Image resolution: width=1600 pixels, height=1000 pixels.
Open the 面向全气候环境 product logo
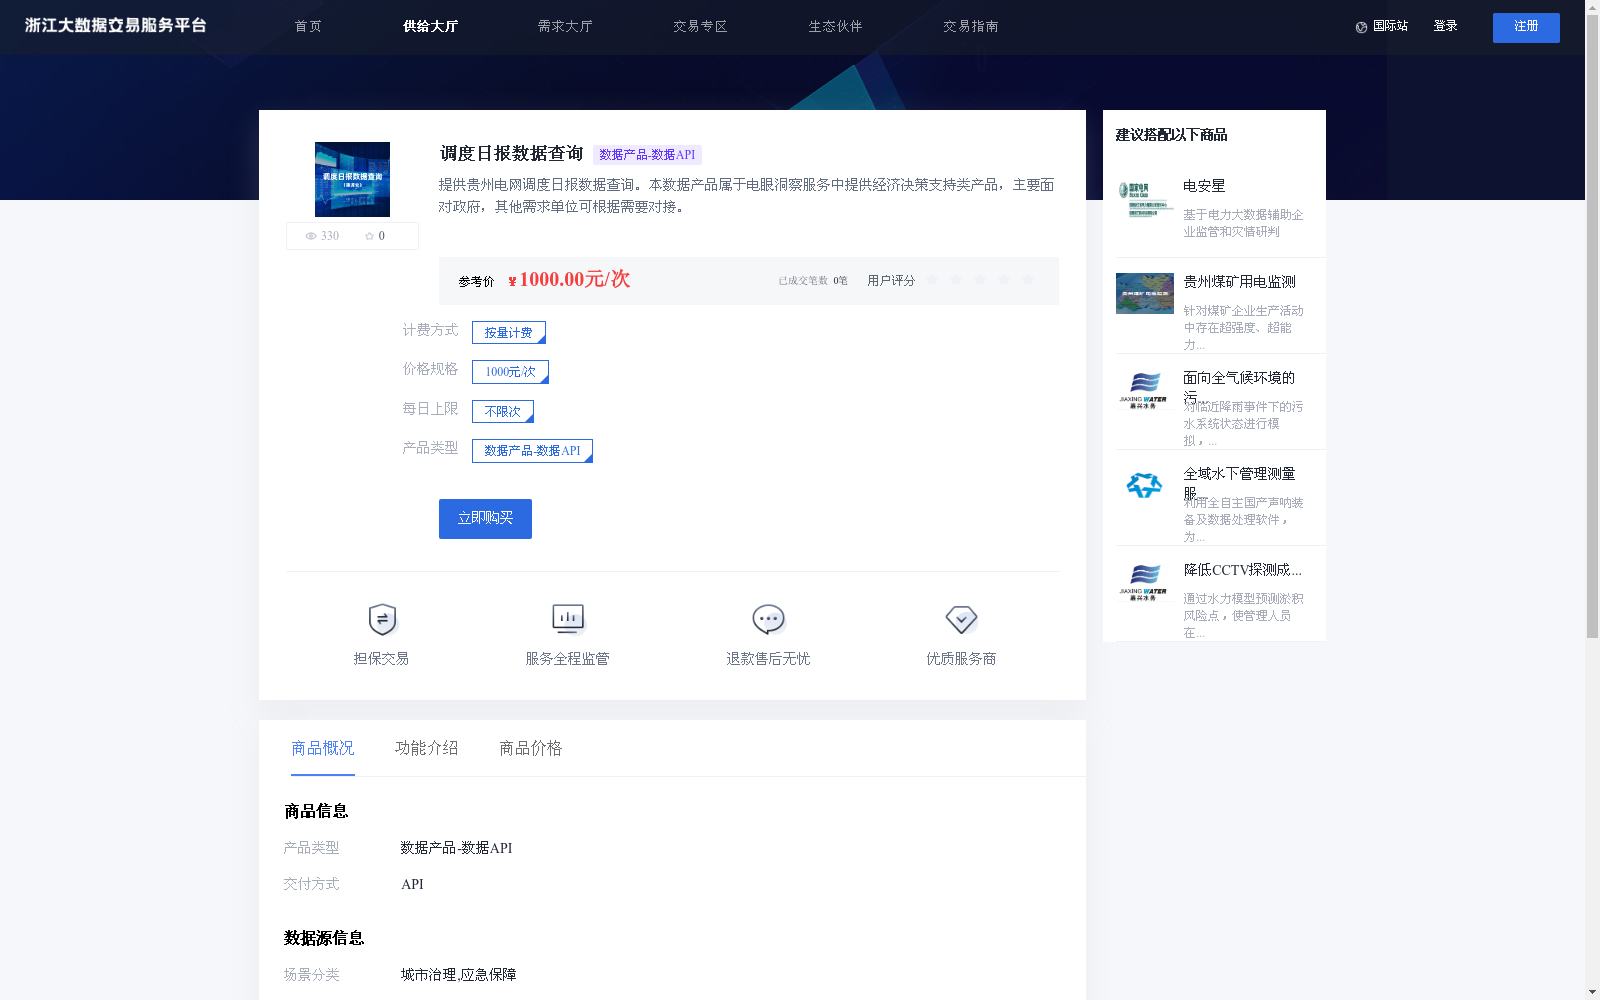[x=1145, y=390]
